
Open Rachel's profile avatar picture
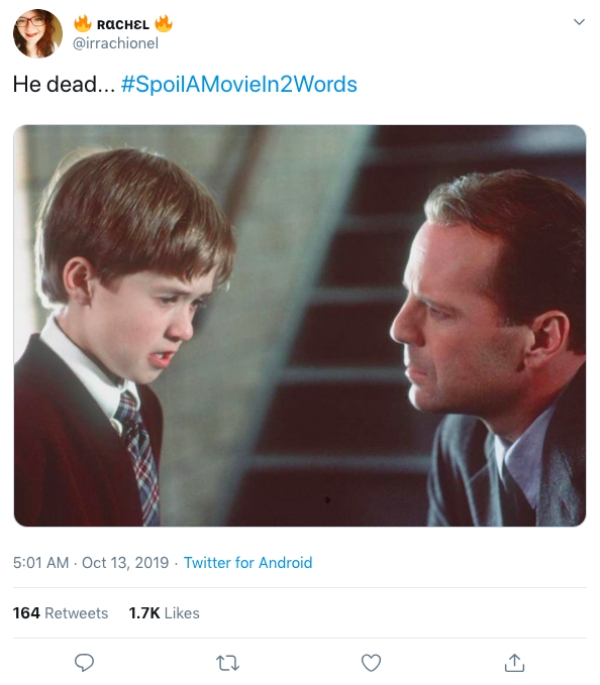37,32
